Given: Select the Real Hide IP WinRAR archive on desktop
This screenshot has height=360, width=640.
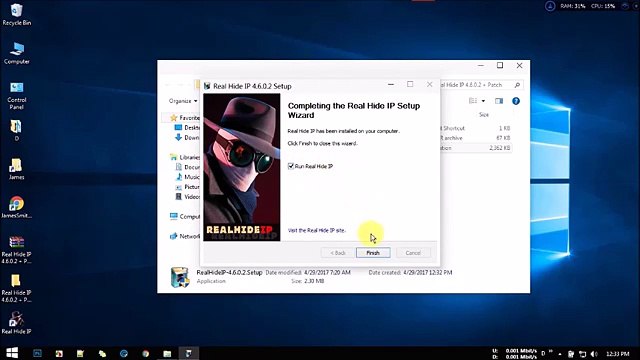Looking at the screenshot, I should coord(16,250).
